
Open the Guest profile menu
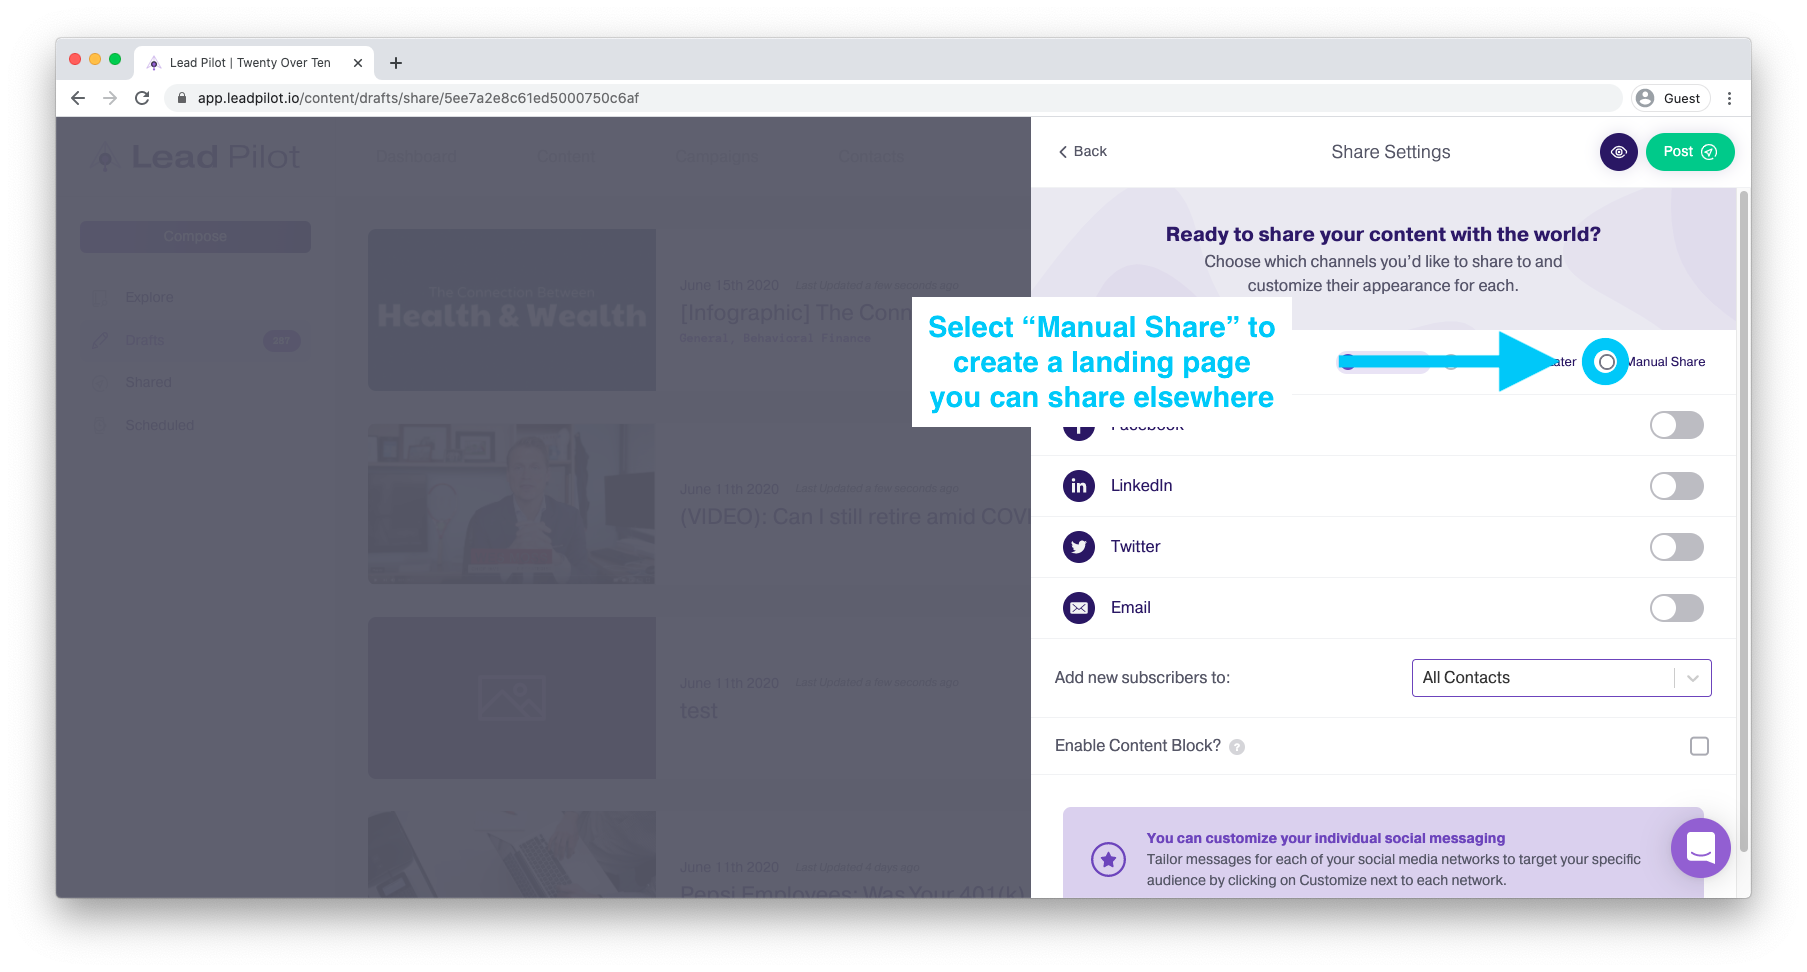[x=1670, y=98]
